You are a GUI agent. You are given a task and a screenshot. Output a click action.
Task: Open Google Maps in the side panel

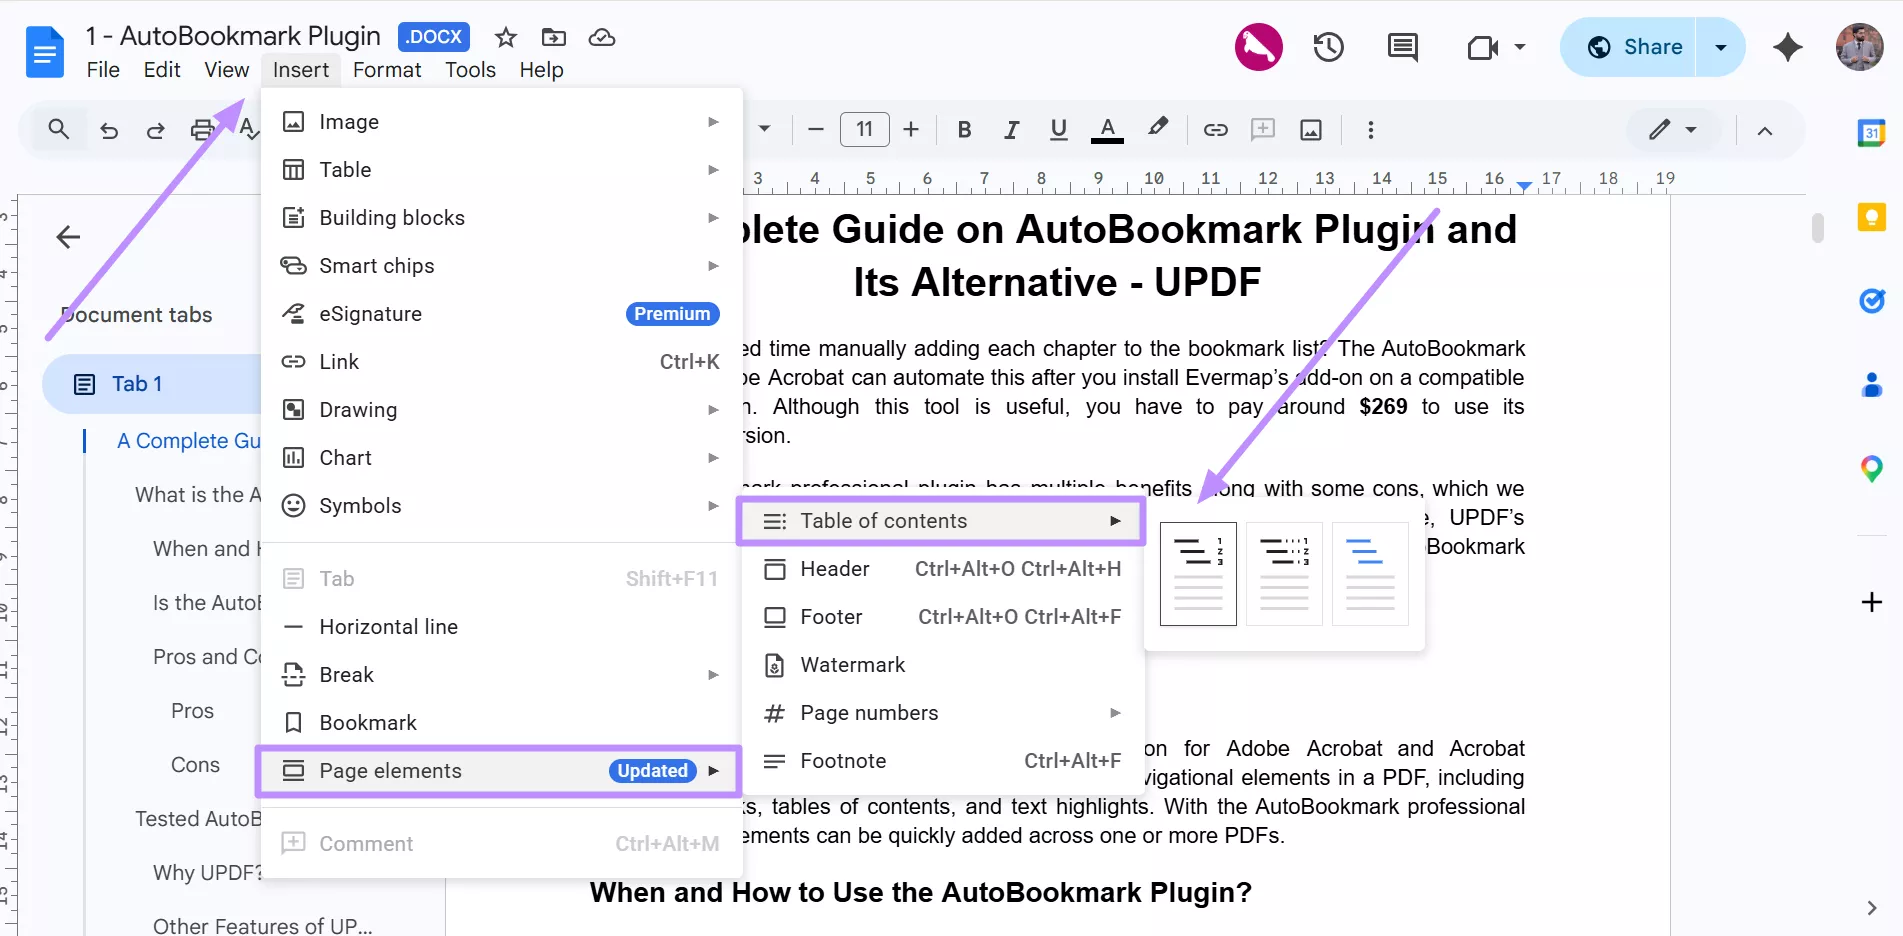[1872, 468]
